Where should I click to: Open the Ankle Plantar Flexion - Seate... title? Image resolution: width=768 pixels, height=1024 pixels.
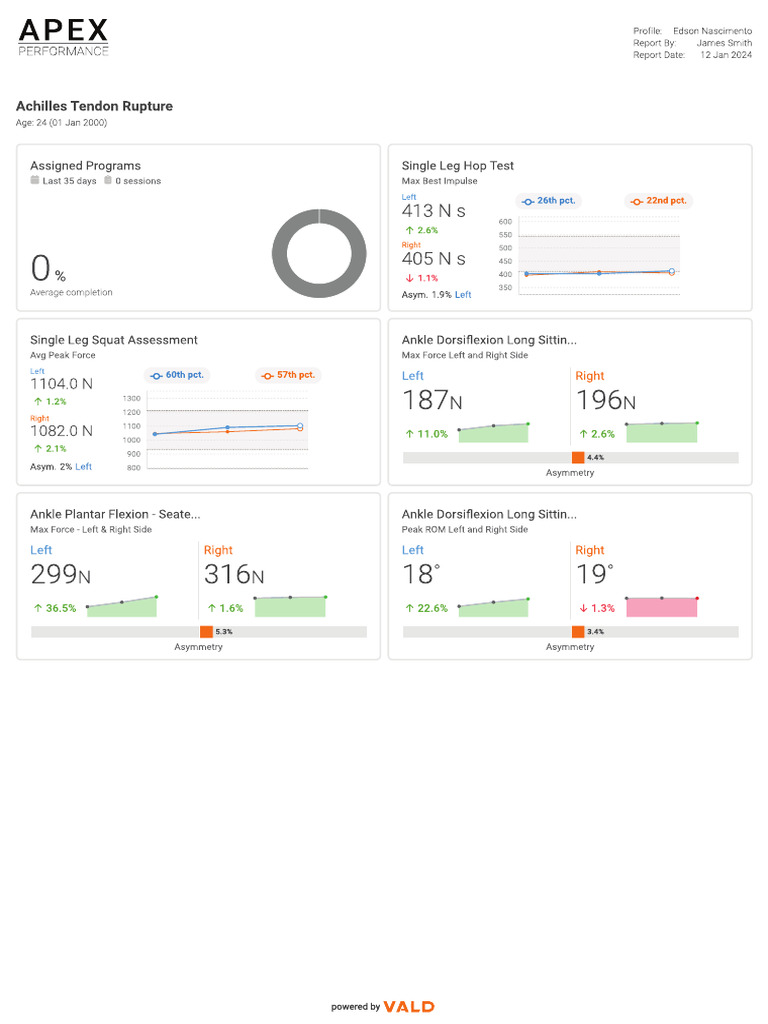pyautogui.click(x=116, y=515)
